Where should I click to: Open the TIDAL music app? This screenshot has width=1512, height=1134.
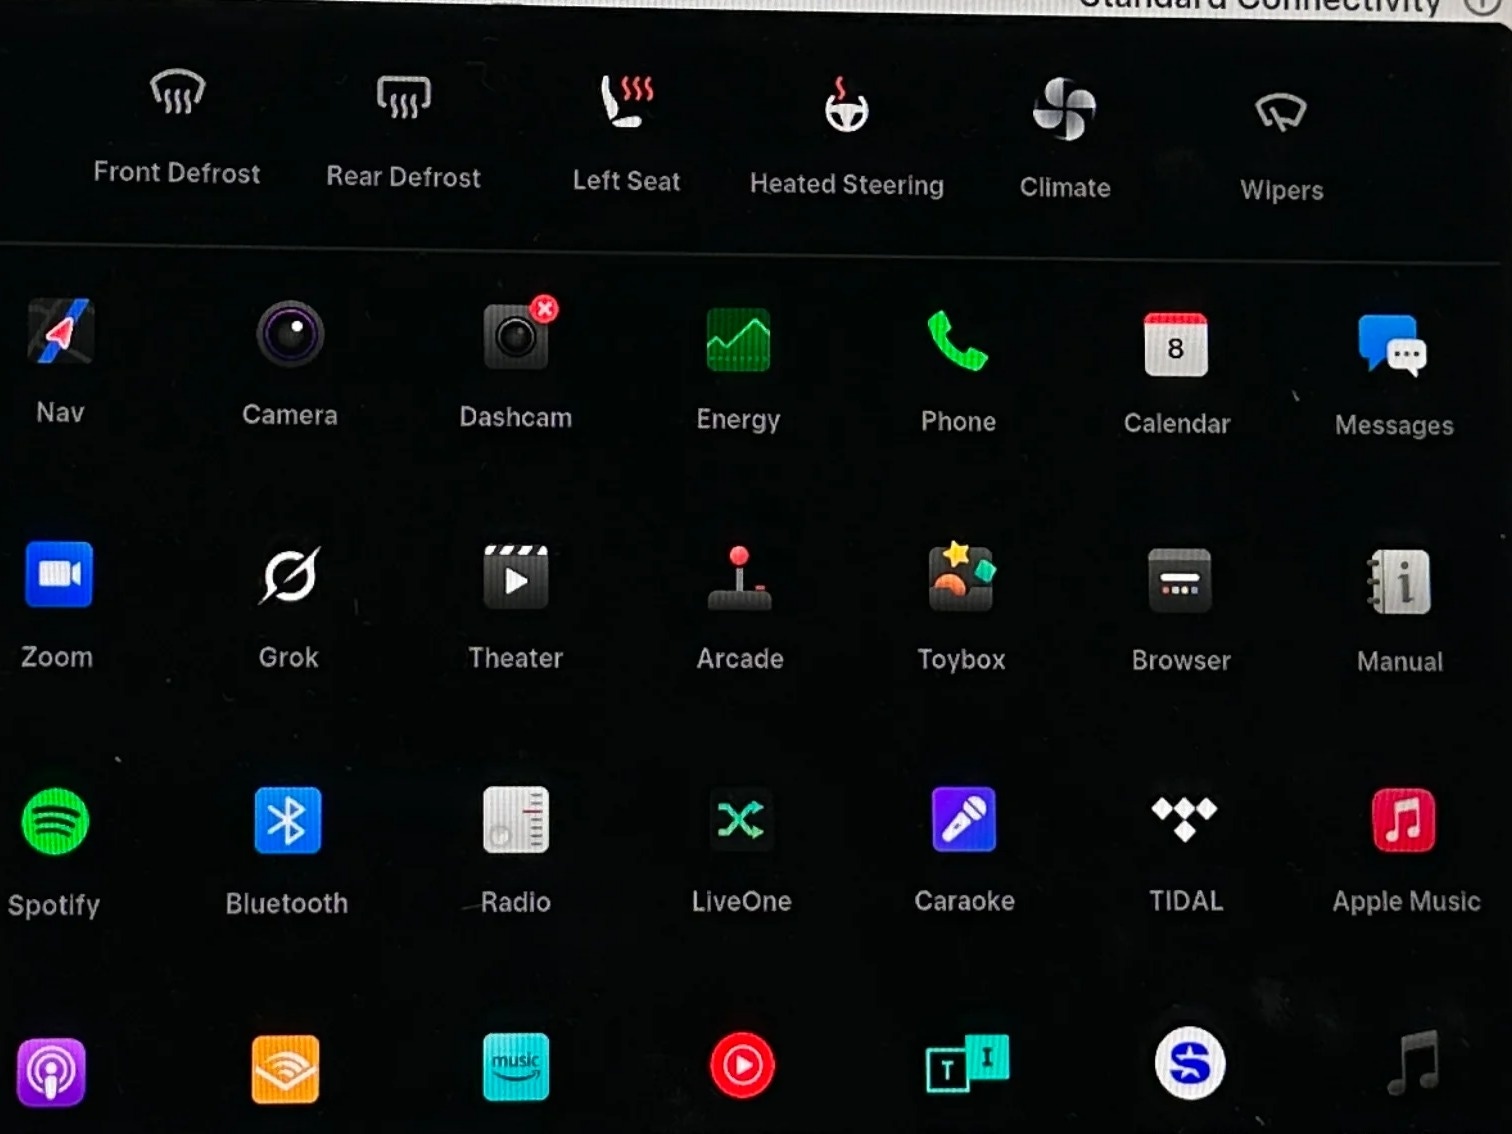pos(1185,820)
